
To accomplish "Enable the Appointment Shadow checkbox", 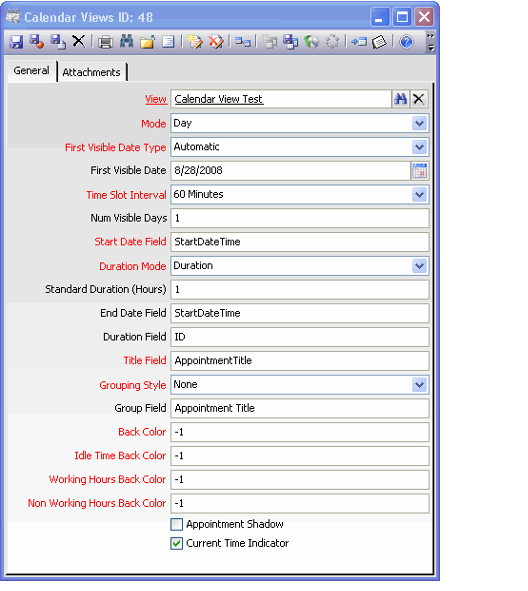I will [x=176, y=524].
